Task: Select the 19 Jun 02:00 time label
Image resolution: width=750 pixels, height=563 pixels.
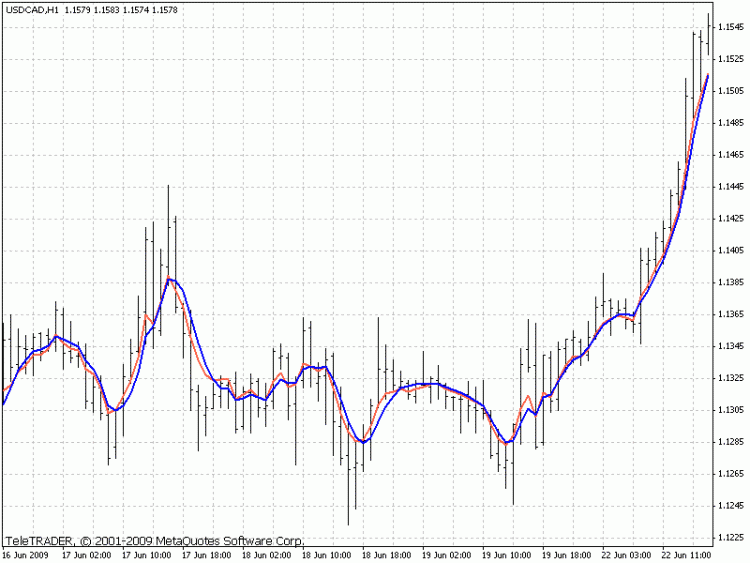Action: click(447, 555)
